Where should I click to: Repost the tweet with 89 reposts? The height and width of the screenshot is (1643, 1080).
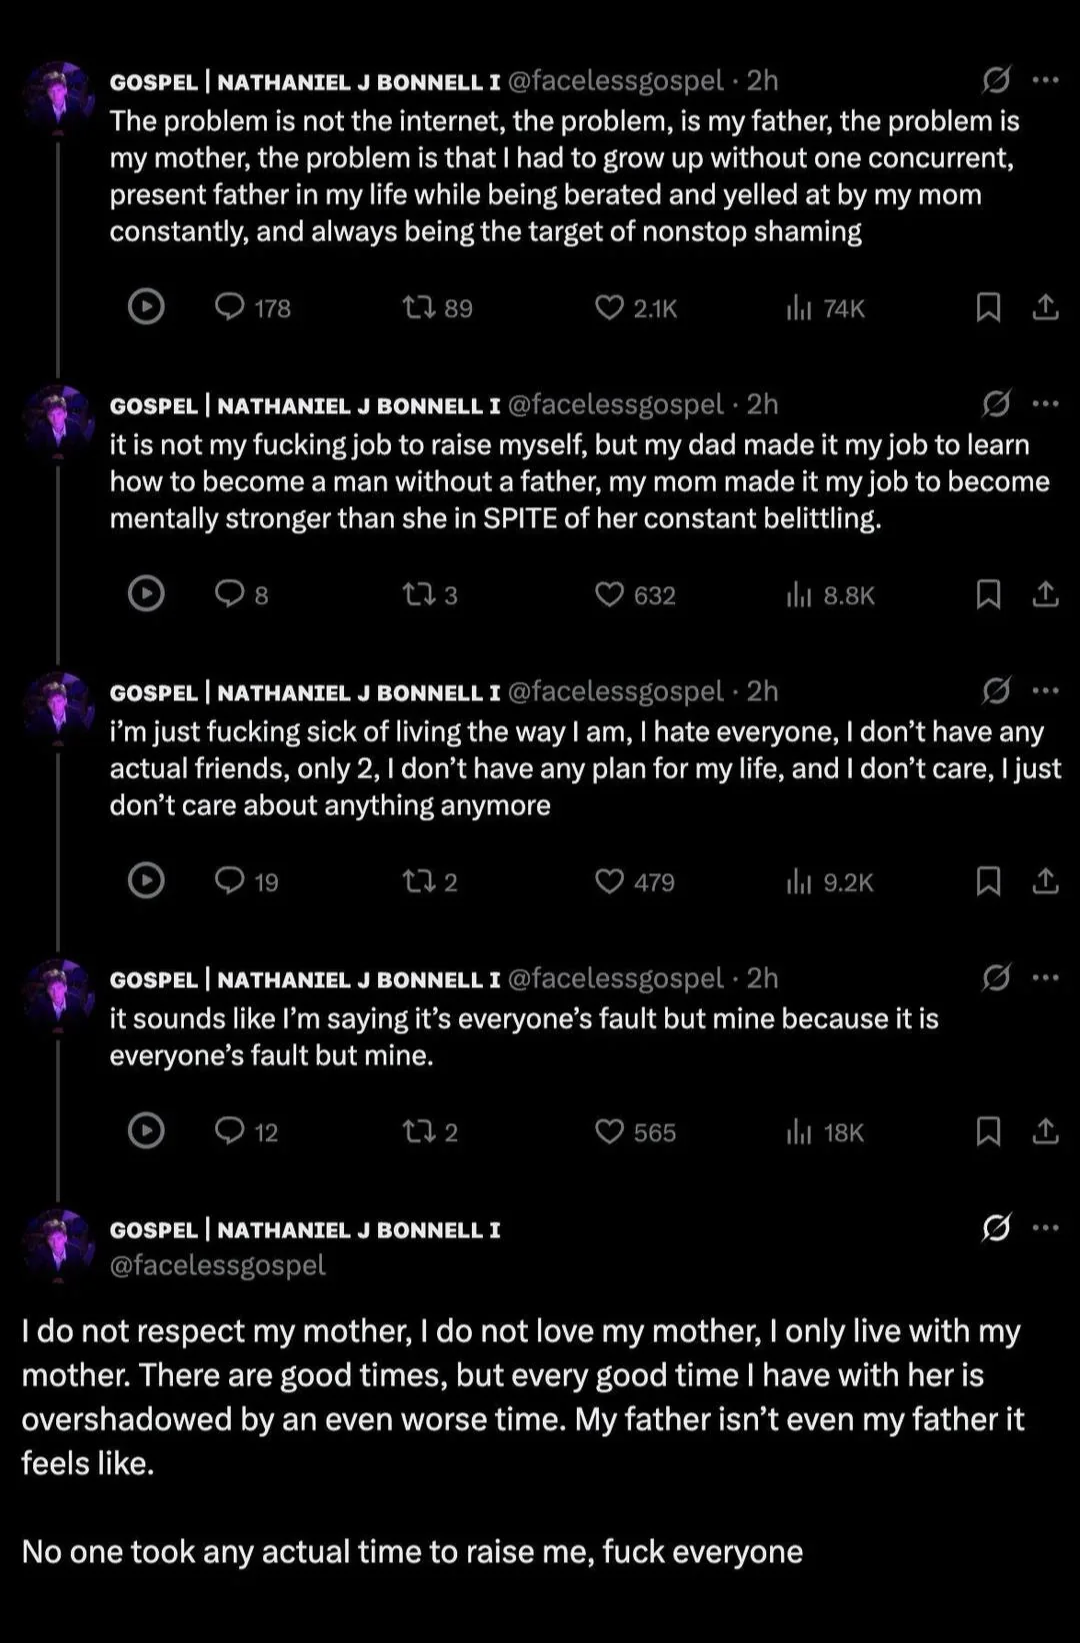click(x=418, y=307)
